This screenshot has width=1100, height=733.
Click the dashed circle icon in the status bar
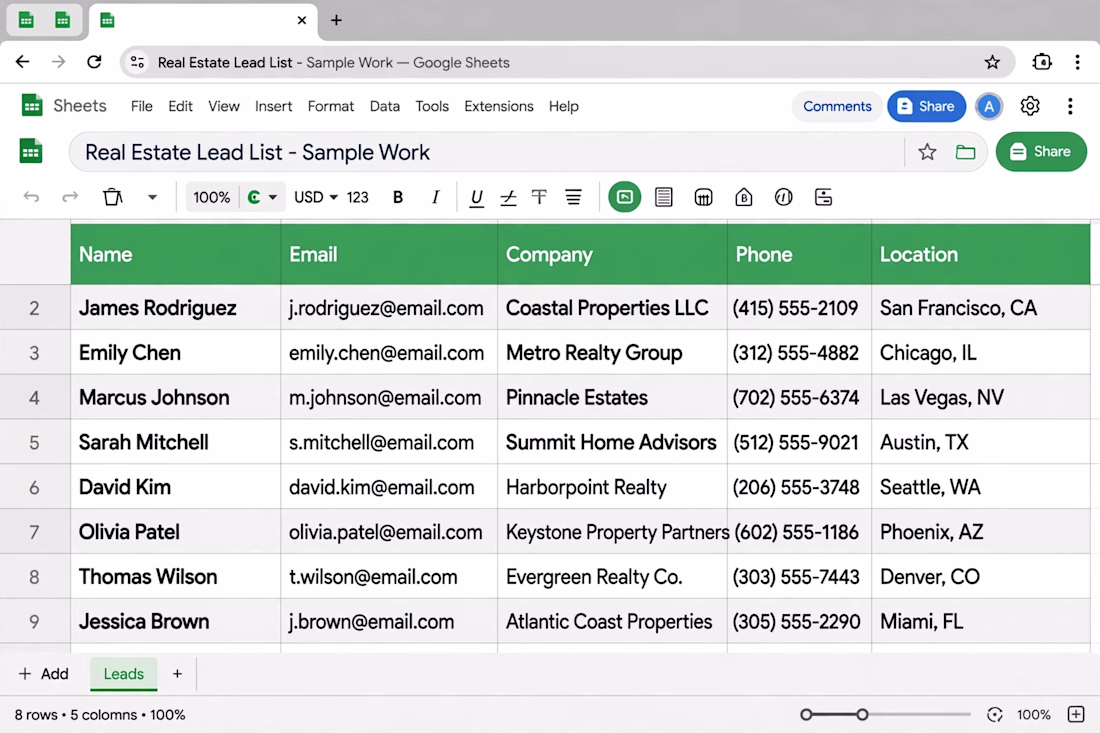pos(994,715)
